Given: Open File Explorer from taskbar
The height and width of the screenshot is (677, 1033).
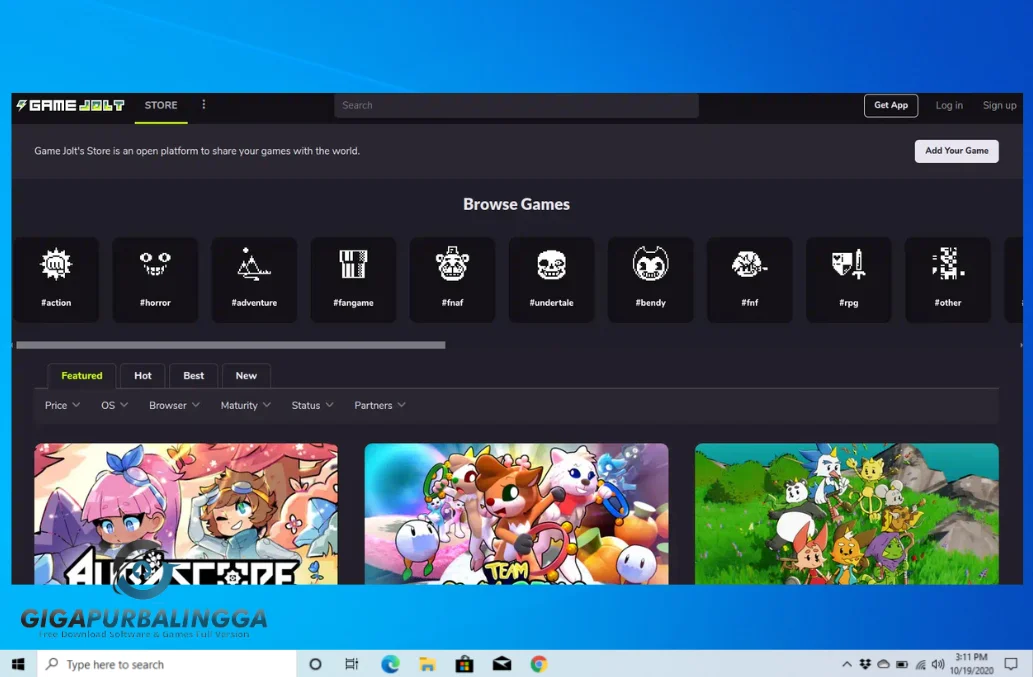Looking at the screenshot, I should [x=427, y=664].
